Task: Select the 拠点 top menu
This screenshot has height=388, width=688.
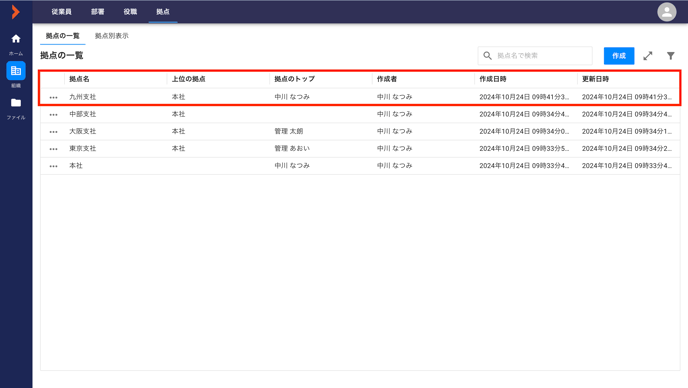Action: tap(163, 12)
